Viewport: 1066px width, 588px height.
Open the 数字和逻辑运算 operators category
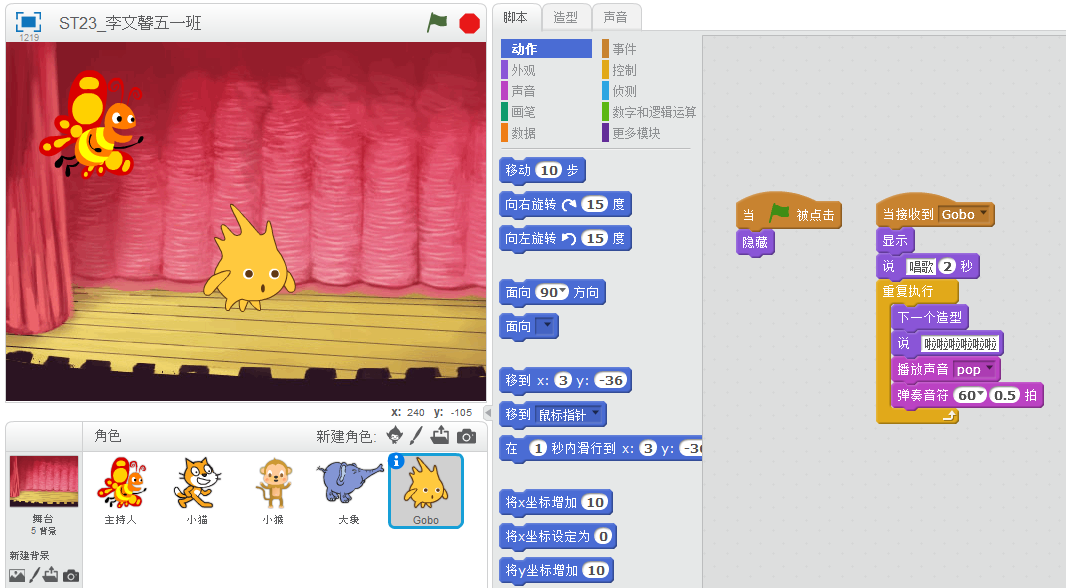pyautogui.click(x=649, y=112)
